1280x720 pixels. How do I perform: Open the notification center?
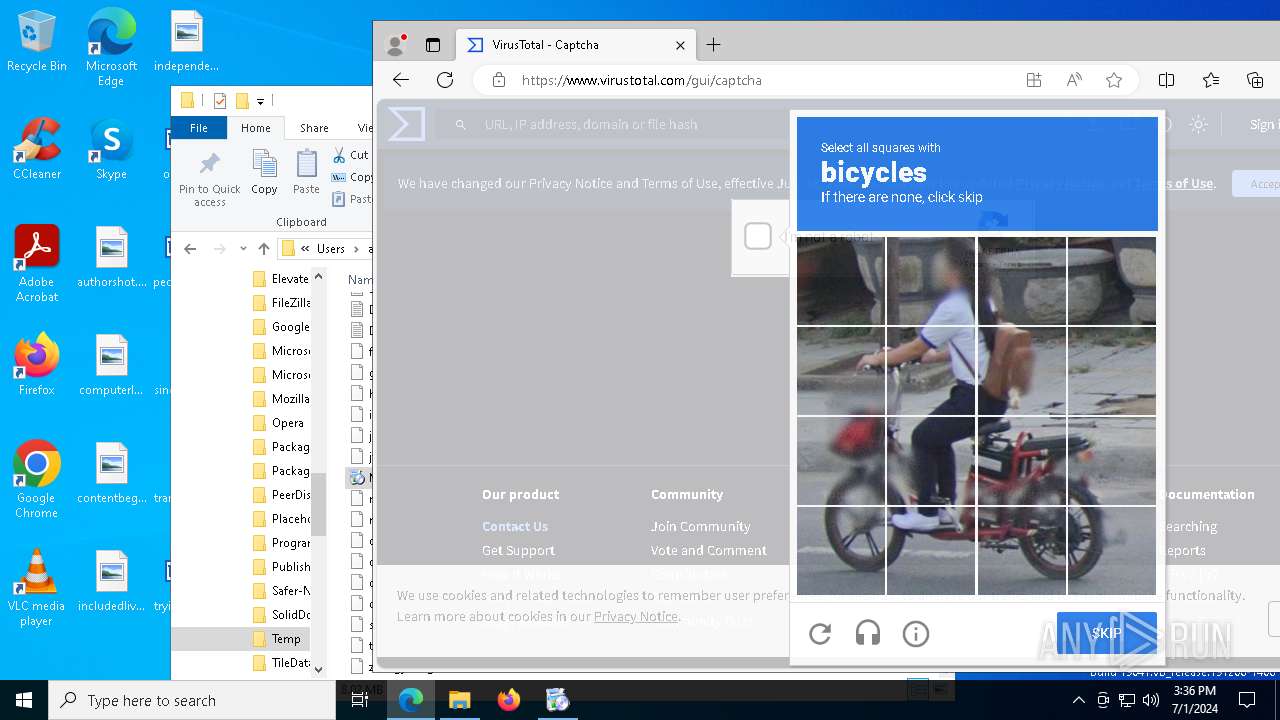coord(1247,700)
